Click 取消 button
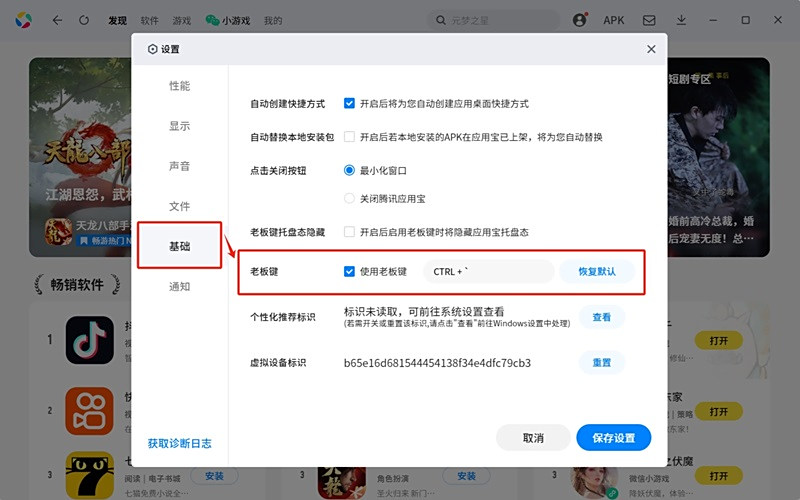Screen dimensions: 800x500 533,438
